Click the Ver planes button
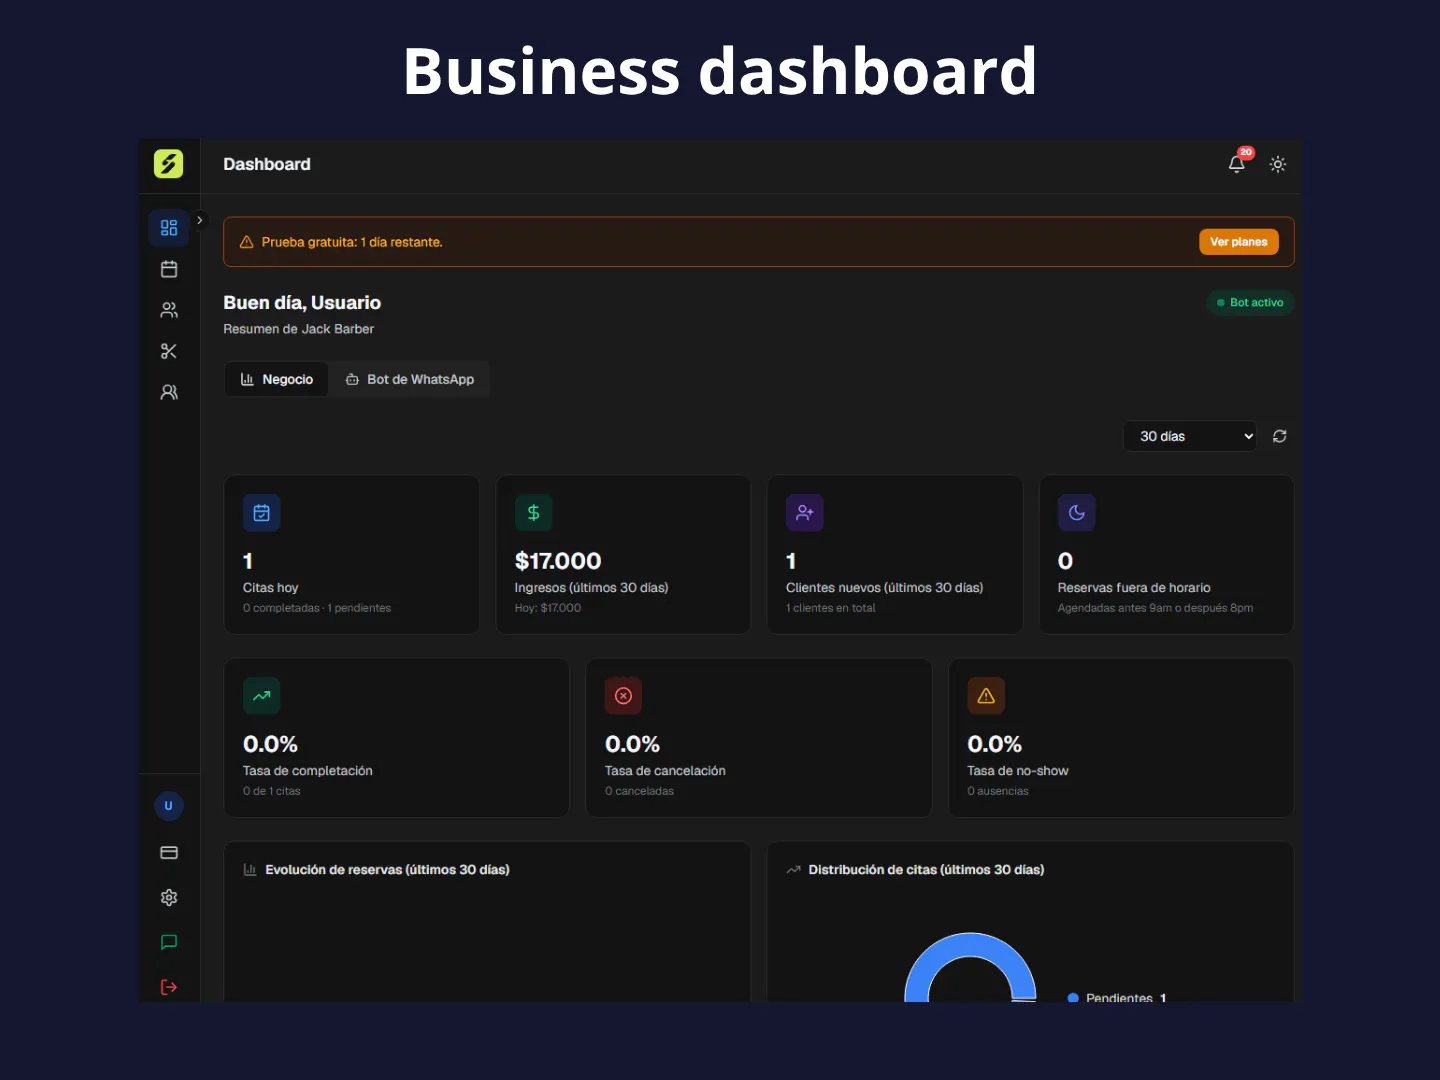Image resolution: width=1440 pixels, height=1080 pixels. click(1238, 242)
